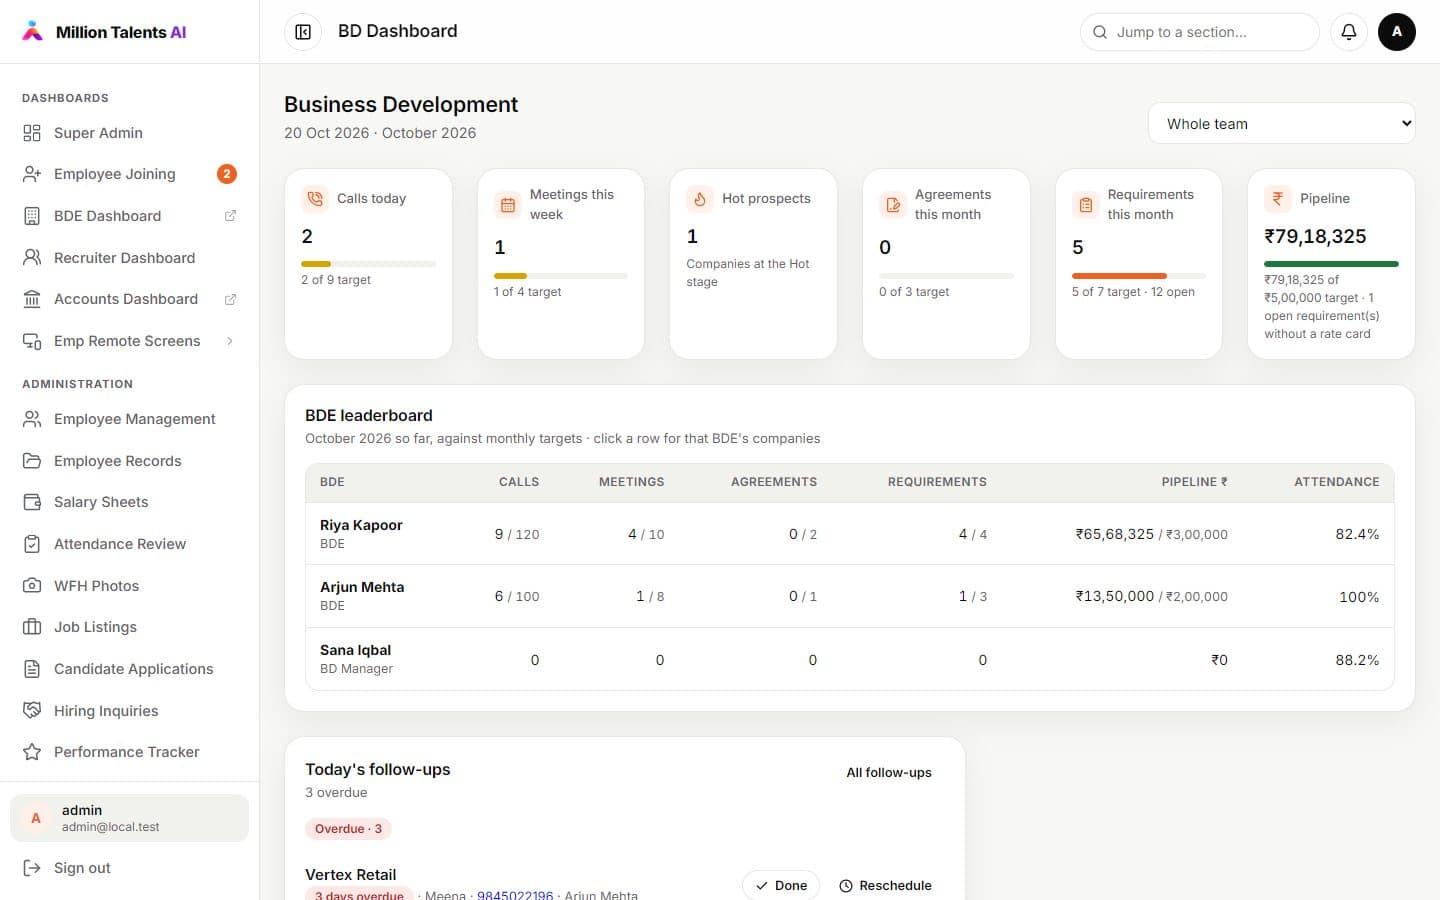Click the CALLS column header

point(519,482)
